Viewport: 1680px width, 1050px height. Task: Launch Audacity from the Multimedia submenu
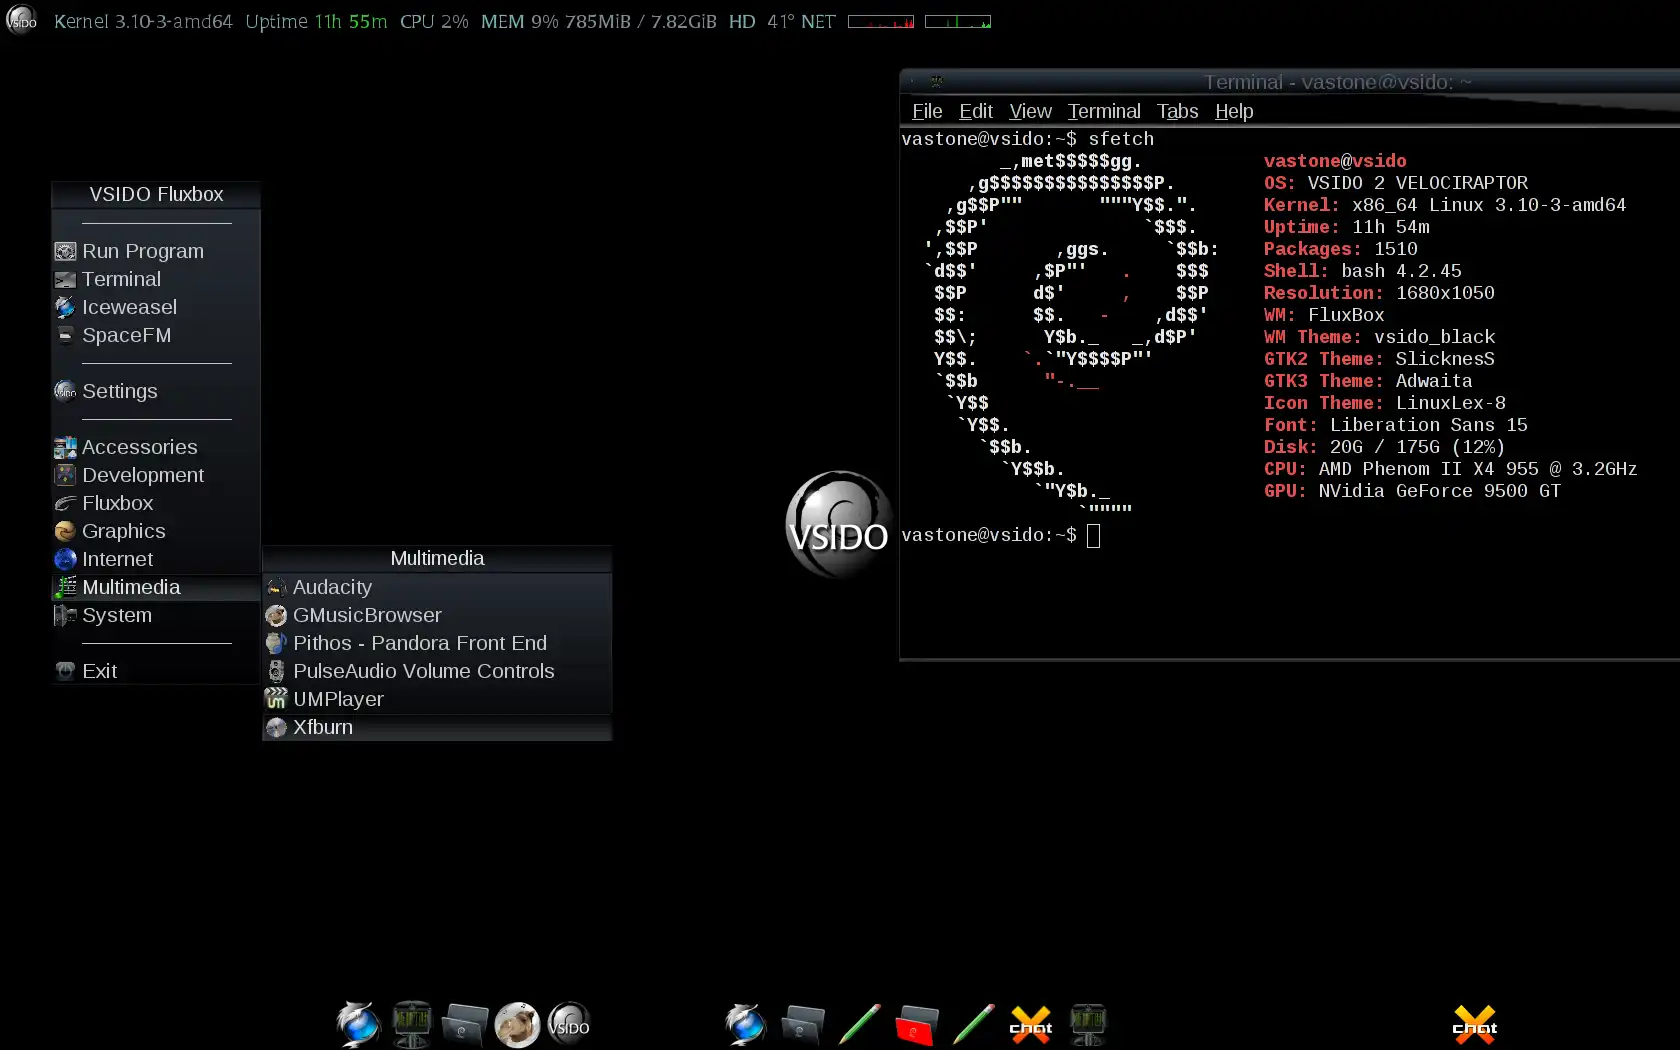tap(437, 587)
